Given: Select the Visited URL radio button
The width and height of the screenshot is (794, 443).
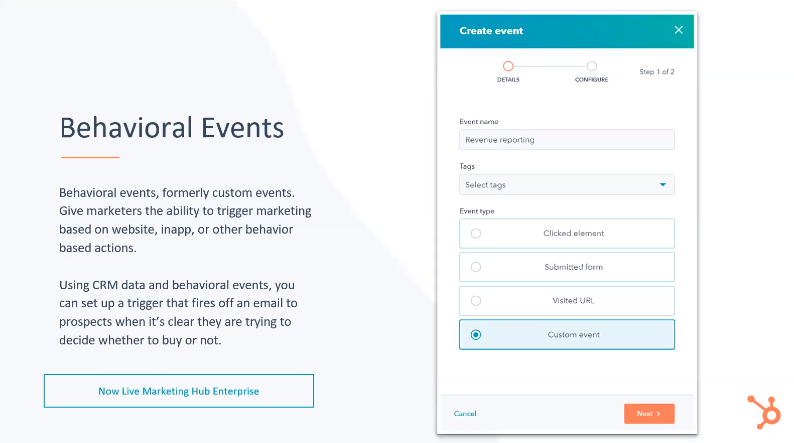Looking at the screenshot, I should pos(475,301).
